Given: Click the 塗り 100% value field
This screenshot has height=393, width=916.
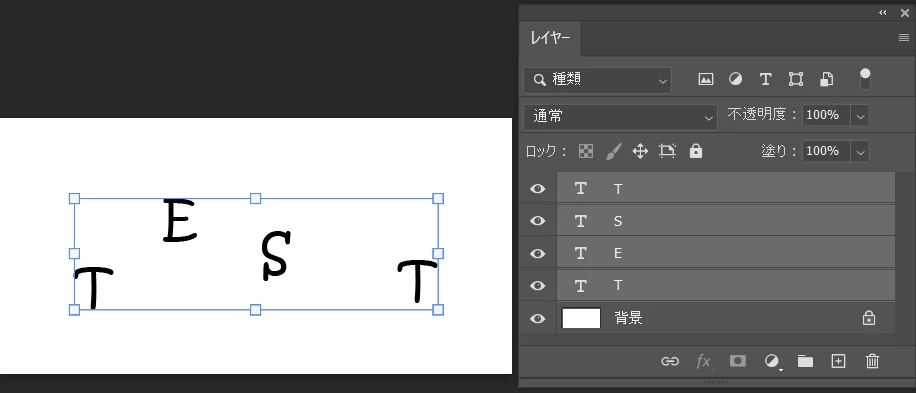Looking at the screenshot, I should [826, 152].
